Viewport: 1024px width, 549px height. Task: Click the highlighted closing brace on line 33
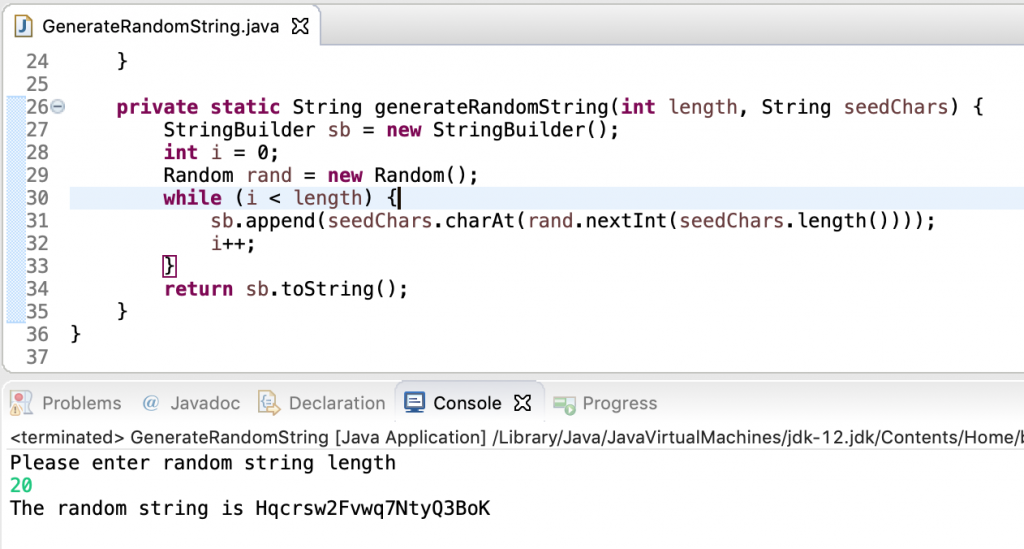coord(169,266)
